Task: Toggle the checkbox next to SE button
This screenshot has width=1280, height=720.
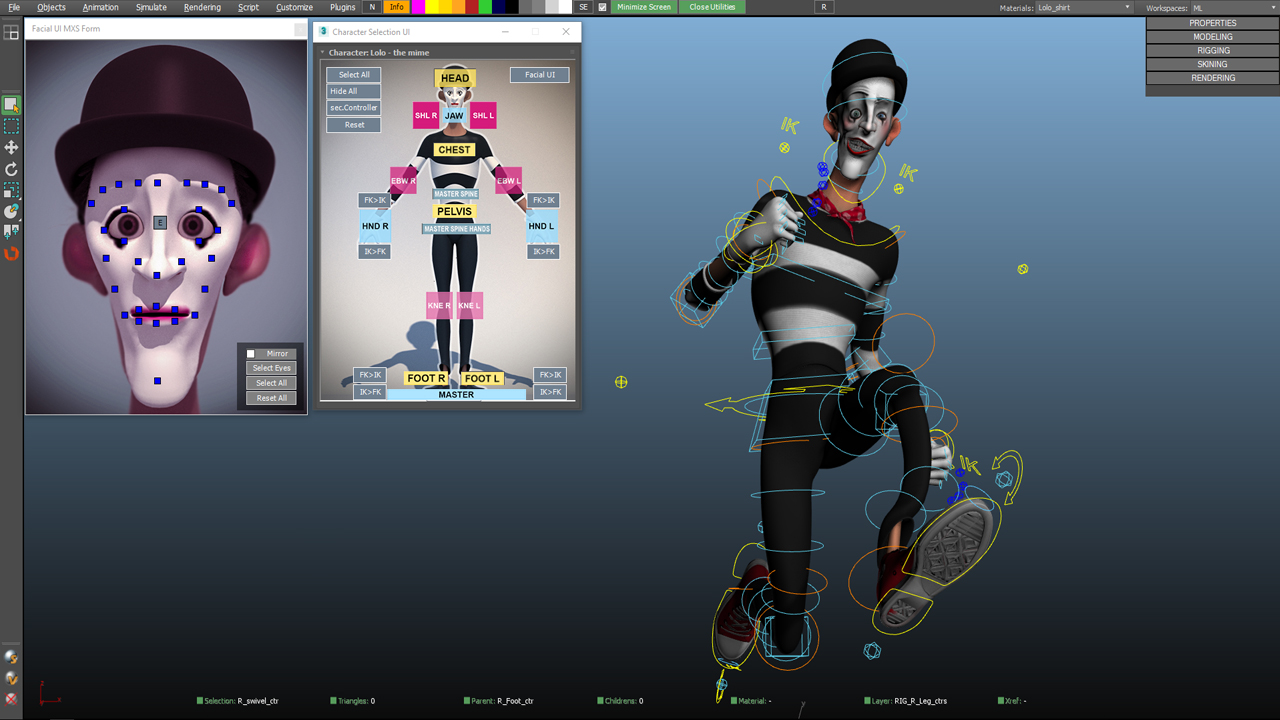Action: coord(602,7)
